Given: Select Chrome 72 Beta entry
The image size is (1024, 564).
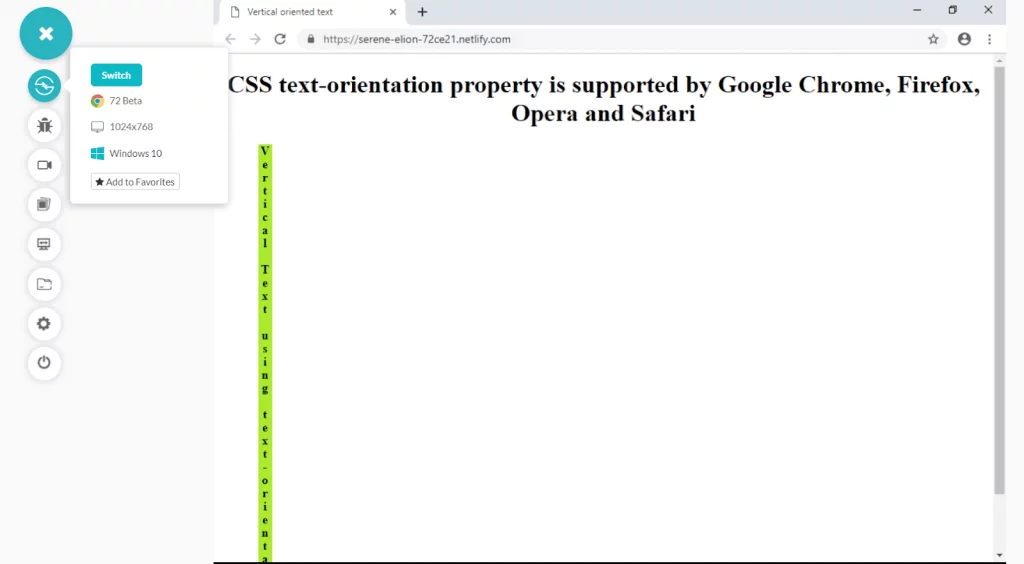Looking at the screenshot, I should pyautogui.click(x=116, y=101).
